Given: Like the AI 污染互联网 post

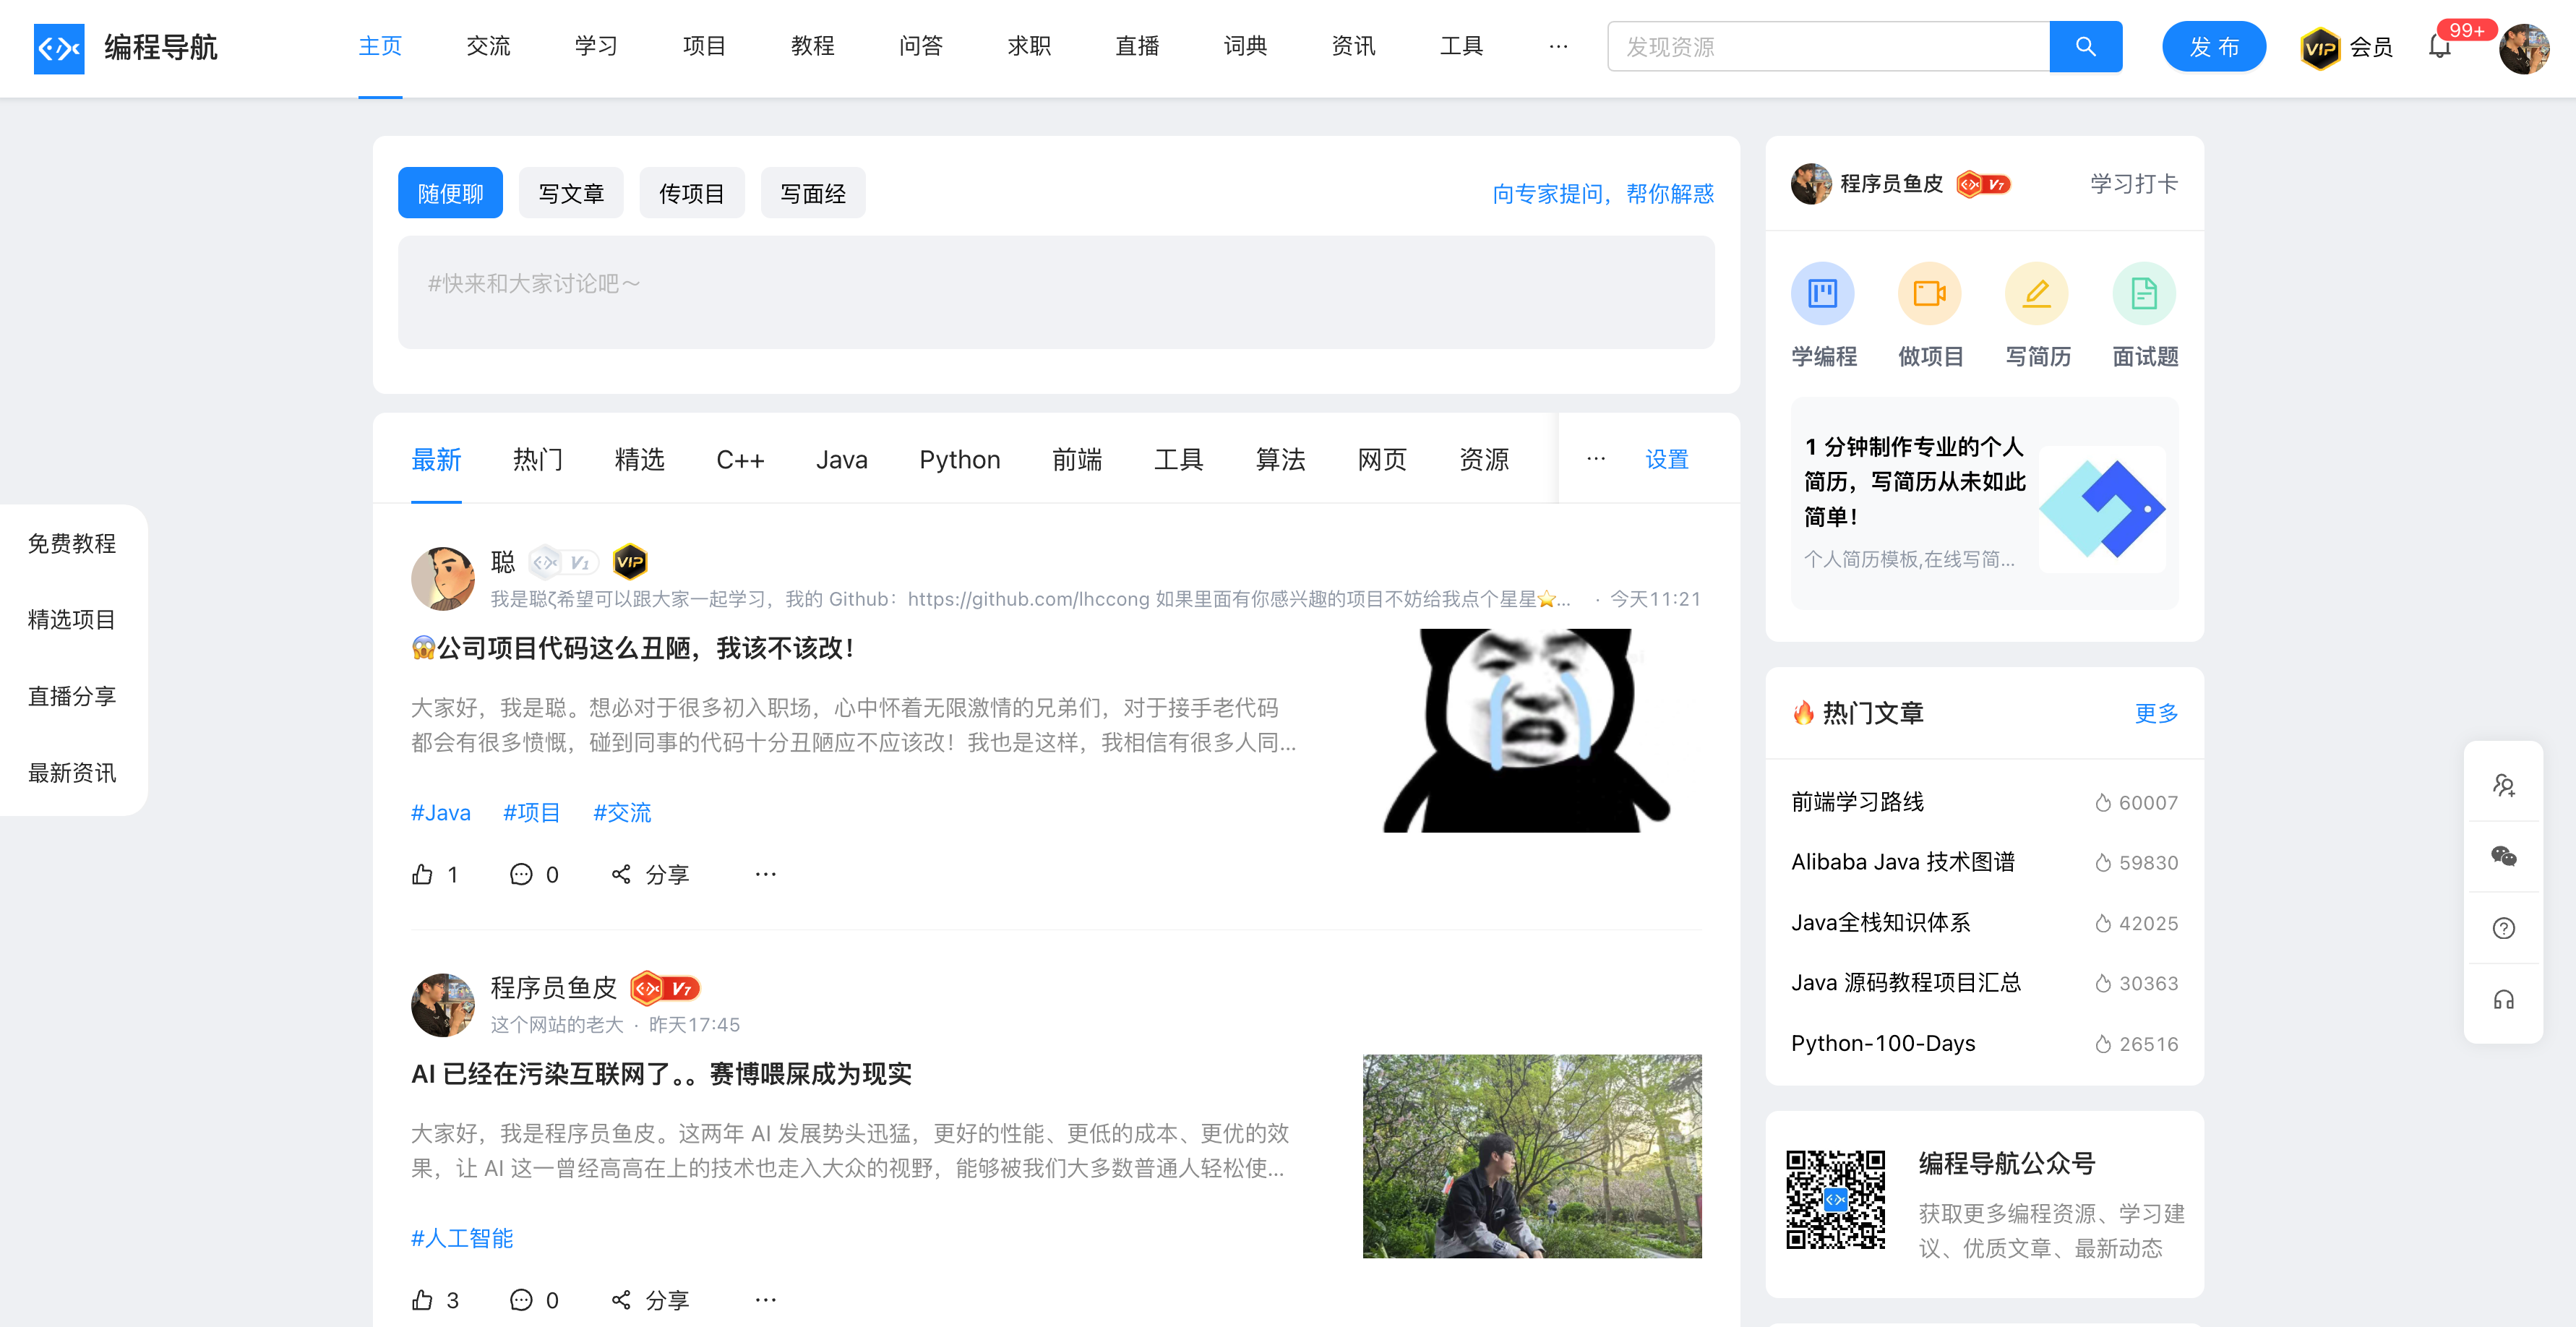Looking at the screenshot, I should 423,1300.
